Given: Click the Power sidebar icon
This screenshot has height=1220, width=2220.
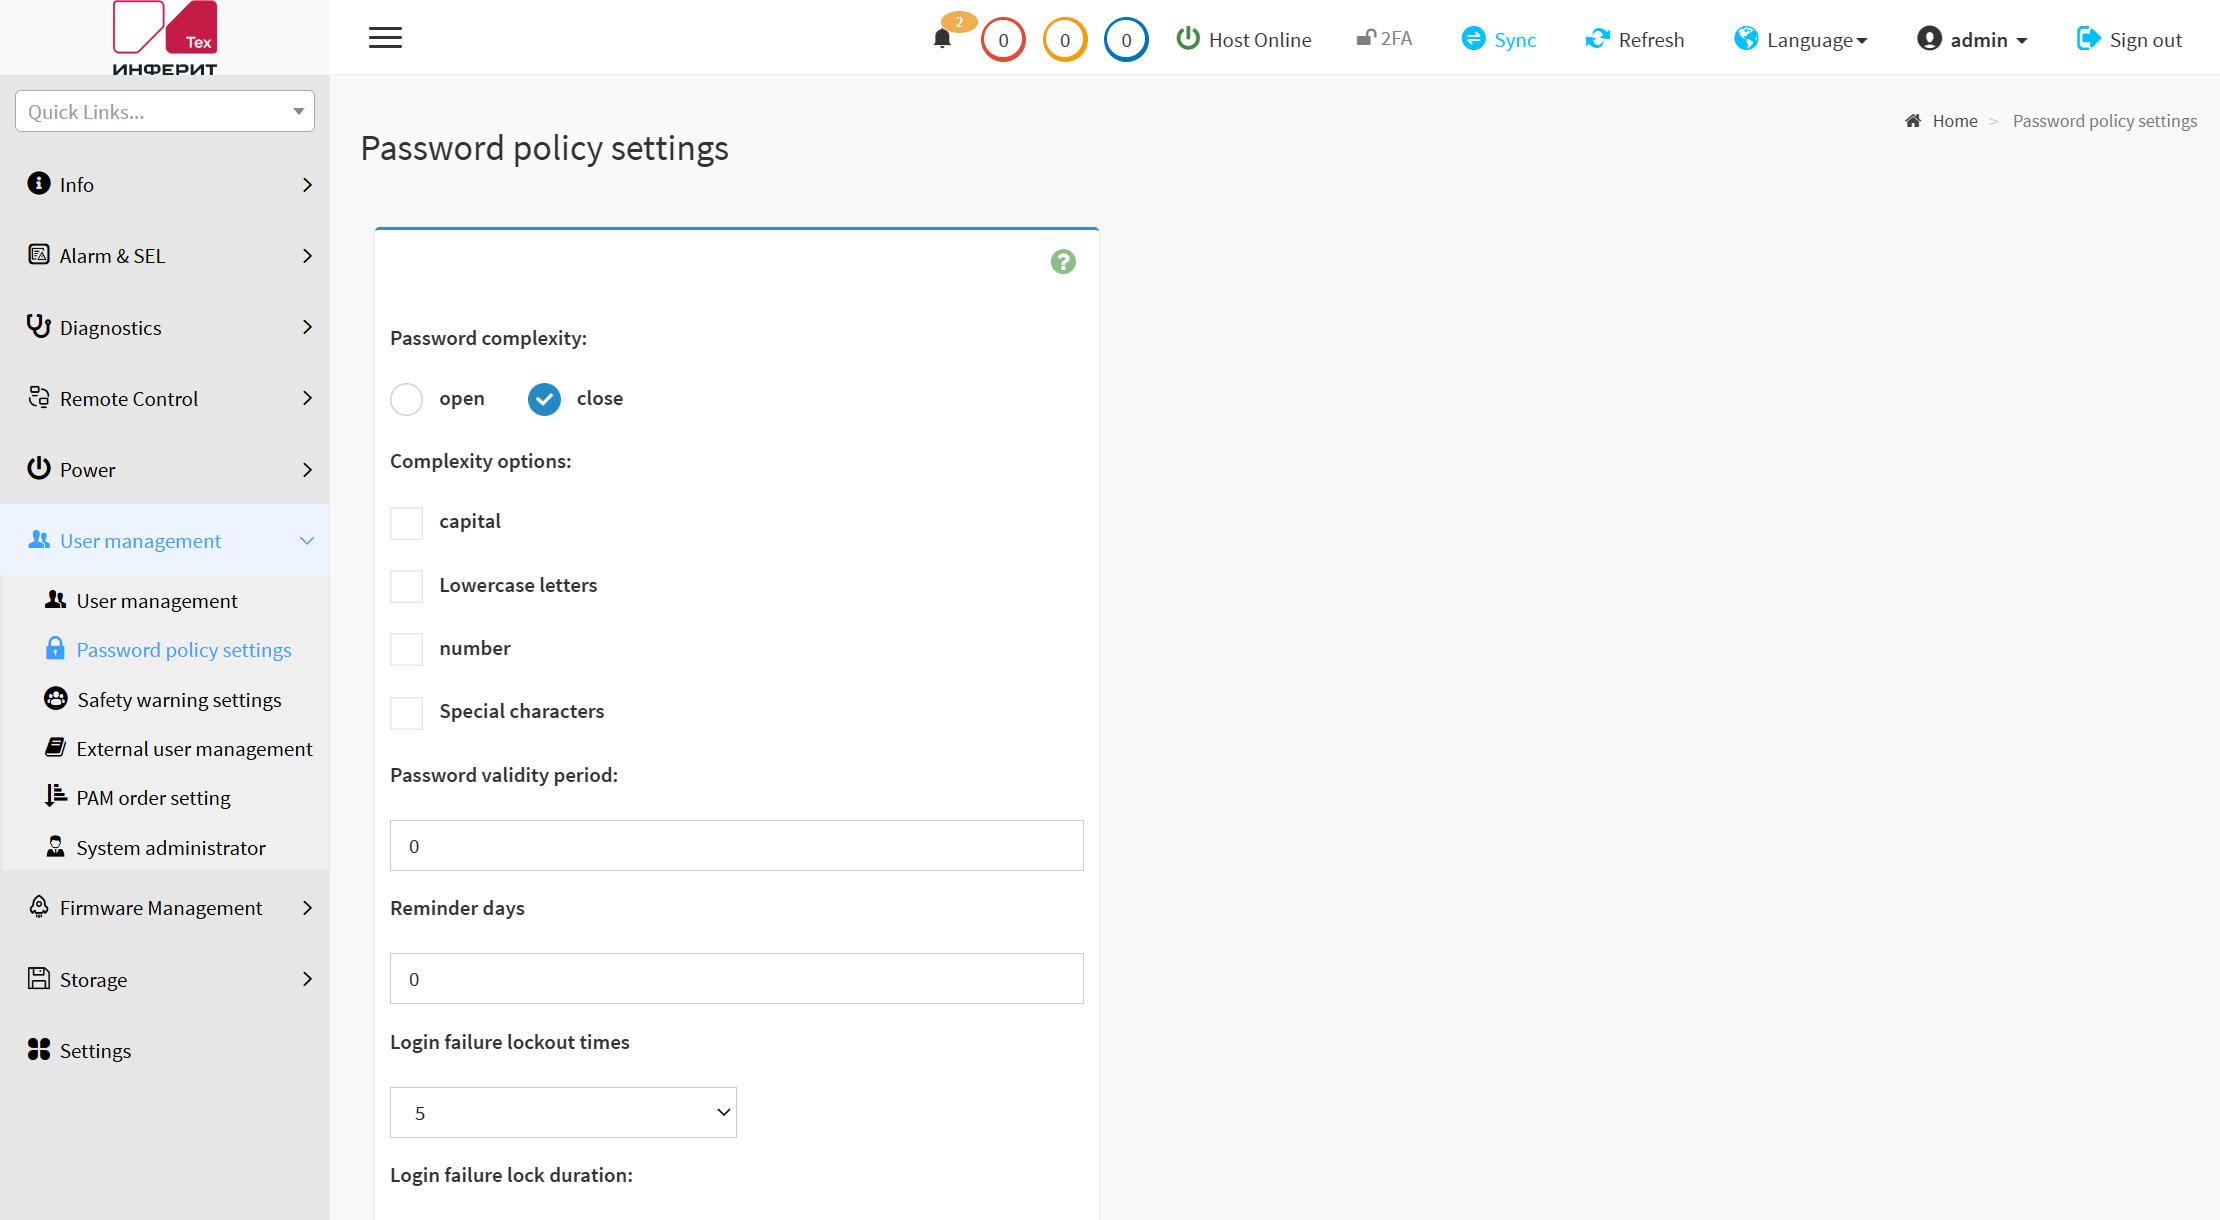Looking at the screenshot, I should 39,468.
